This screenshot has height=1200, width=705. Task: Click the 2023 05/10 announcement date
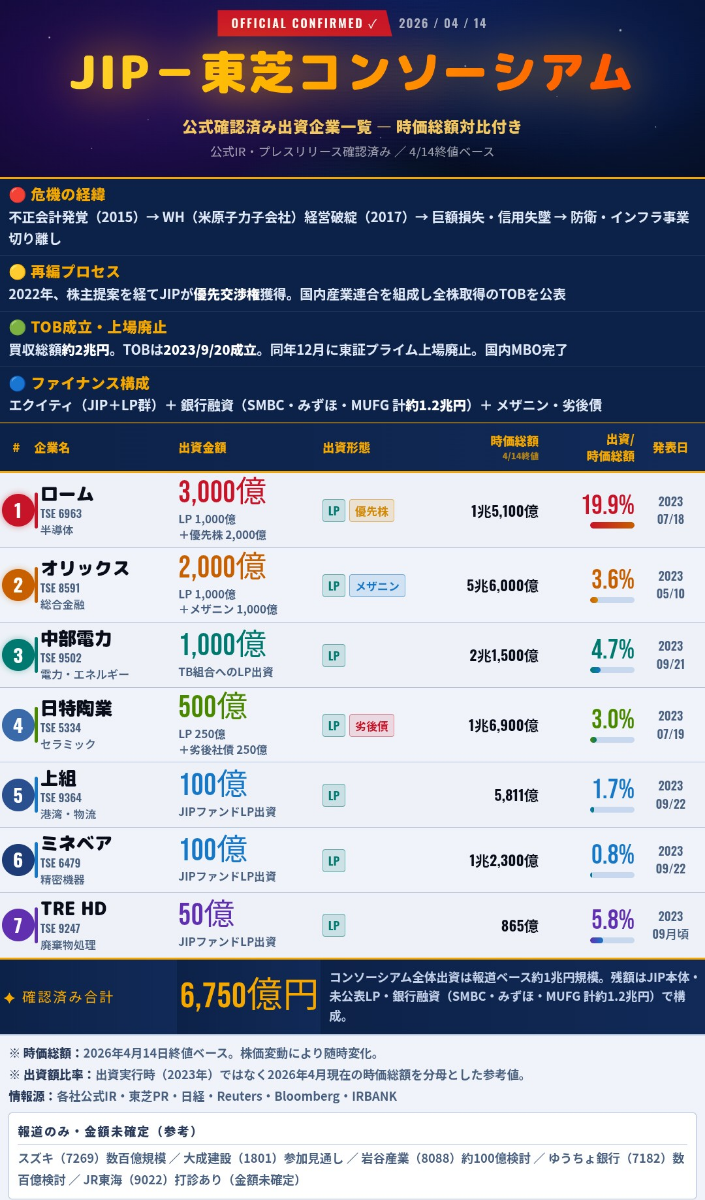point(670,585)
